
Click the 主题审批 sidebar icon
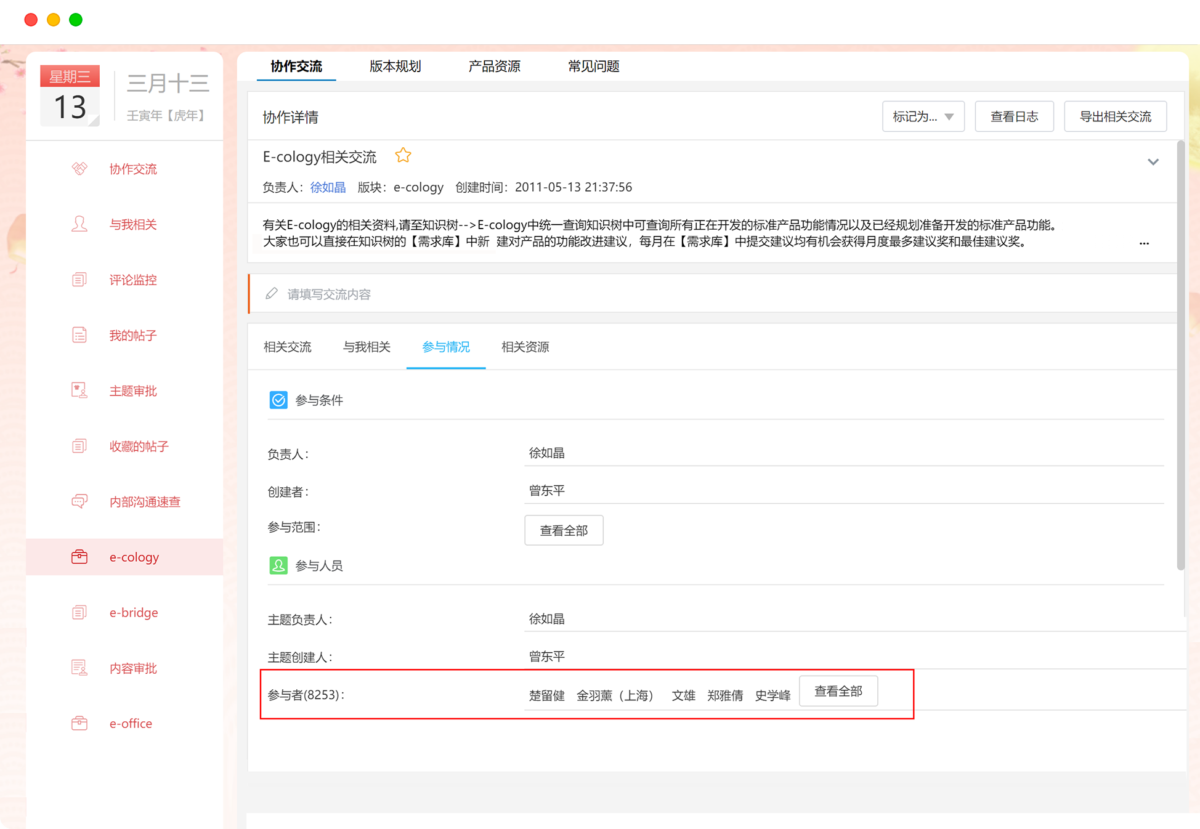coord(79,391)
